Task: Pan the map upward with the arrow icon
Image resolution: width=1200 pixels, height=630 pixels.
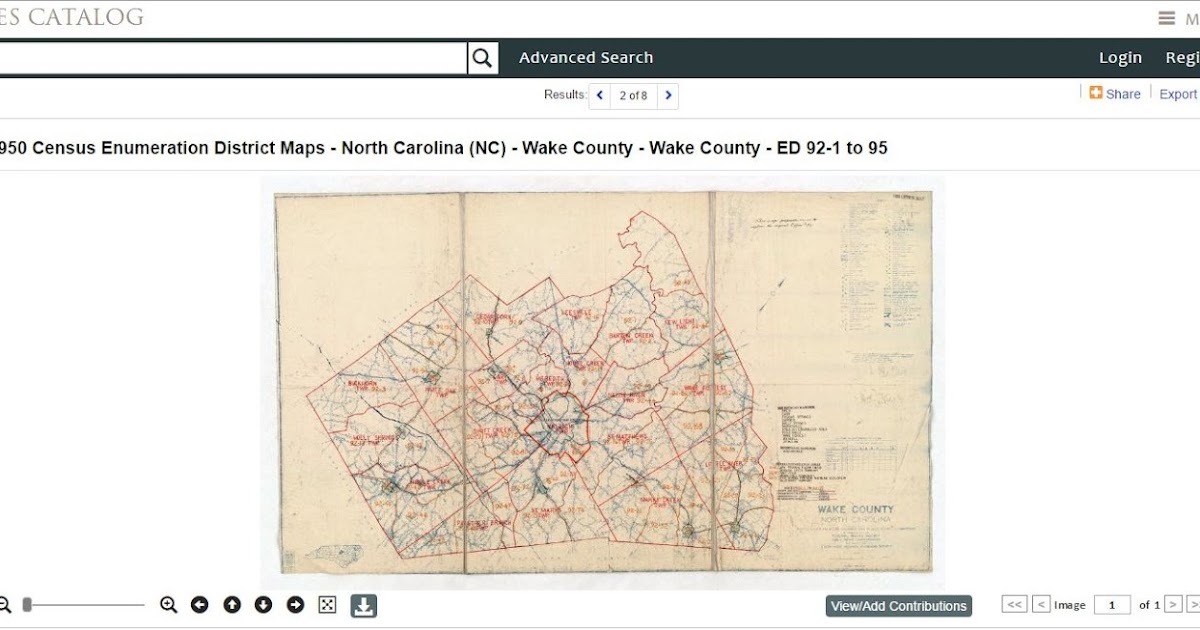Action: 232,604
